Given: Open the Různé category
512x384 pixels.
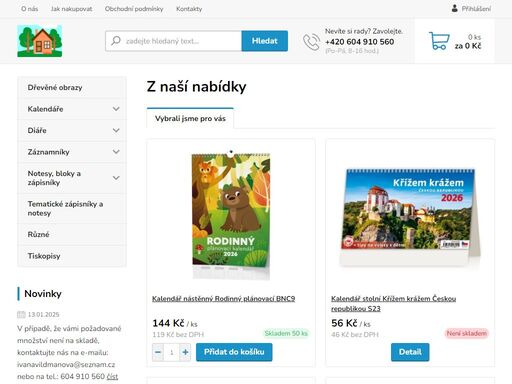Looking at the screenshot, I should (72, 234).
